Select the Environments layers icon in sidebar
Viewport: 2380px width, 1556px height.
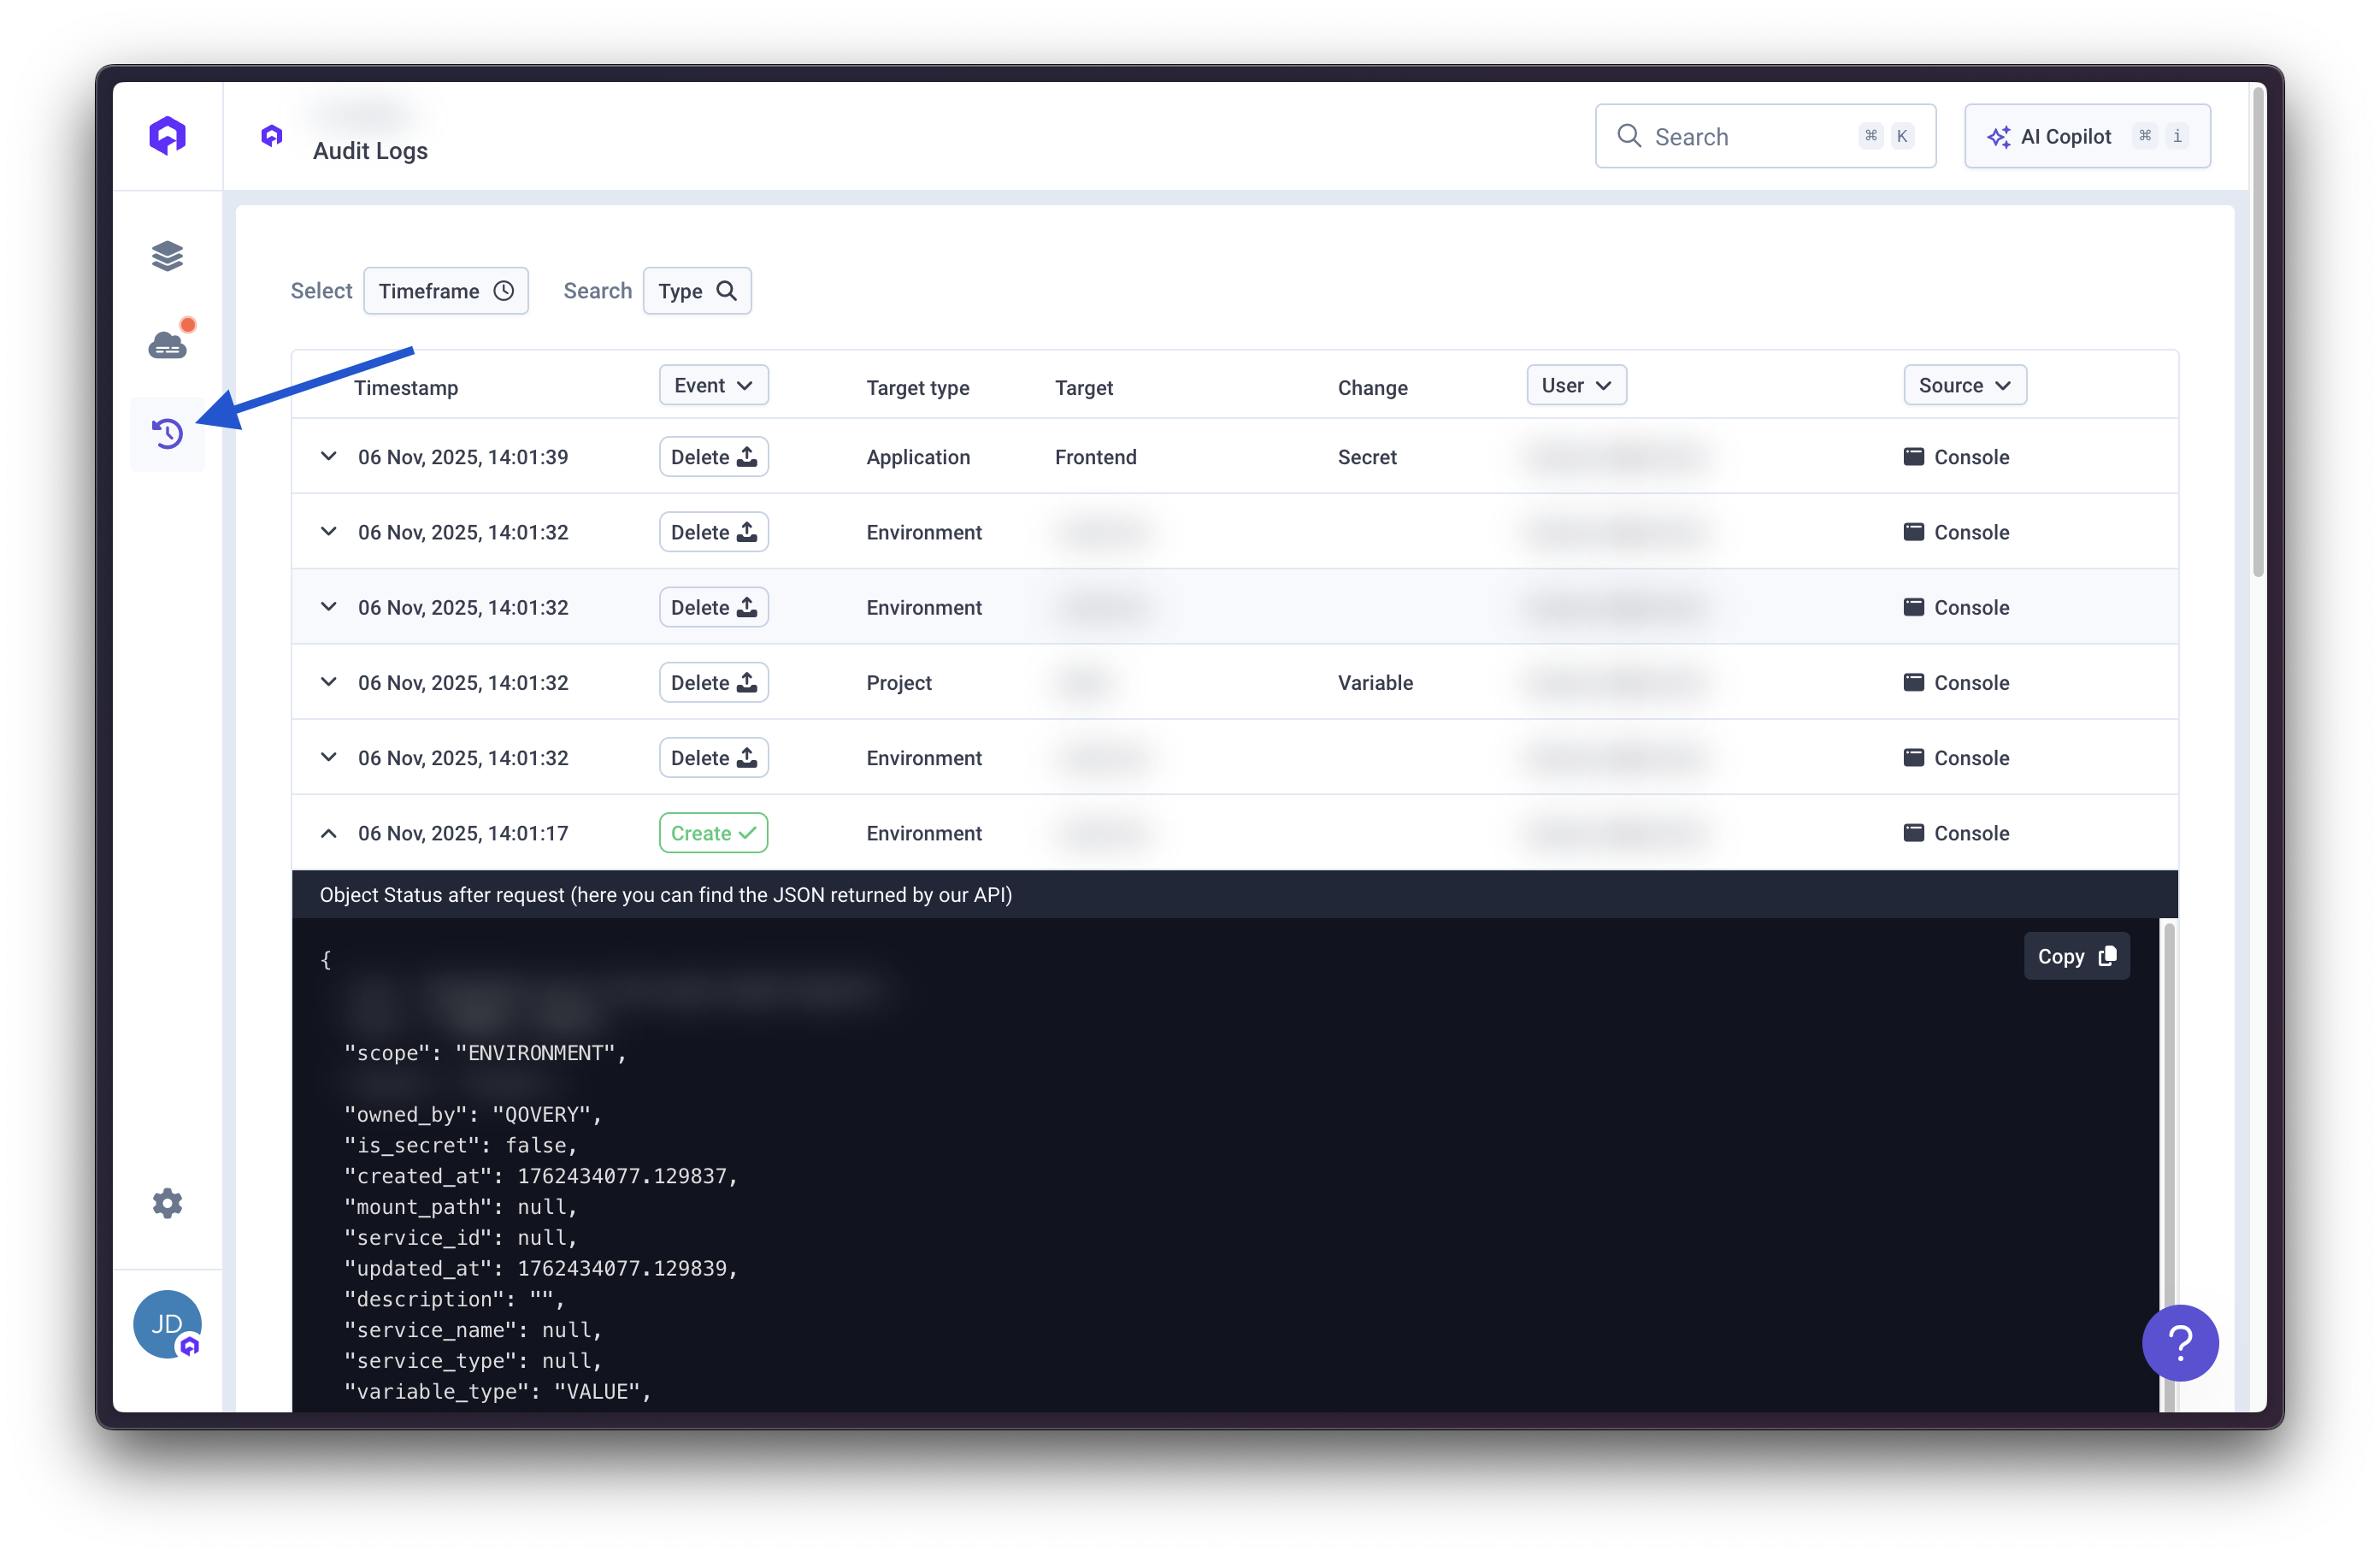(x=167, y=256)
